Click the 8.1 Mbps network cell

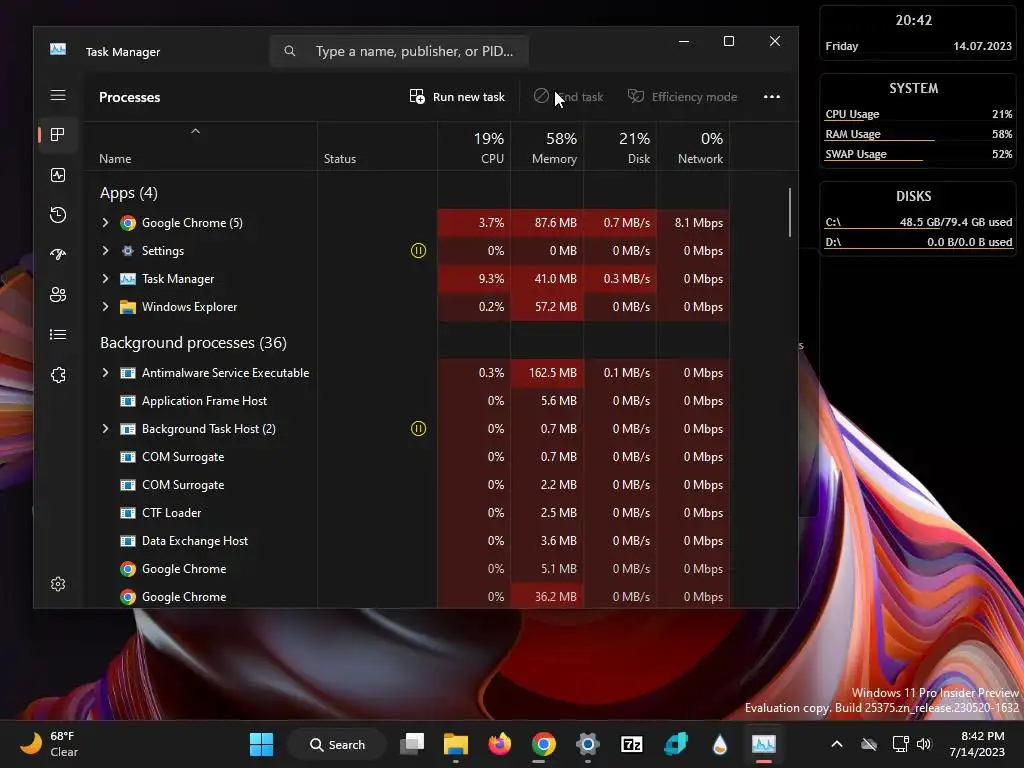694,223
